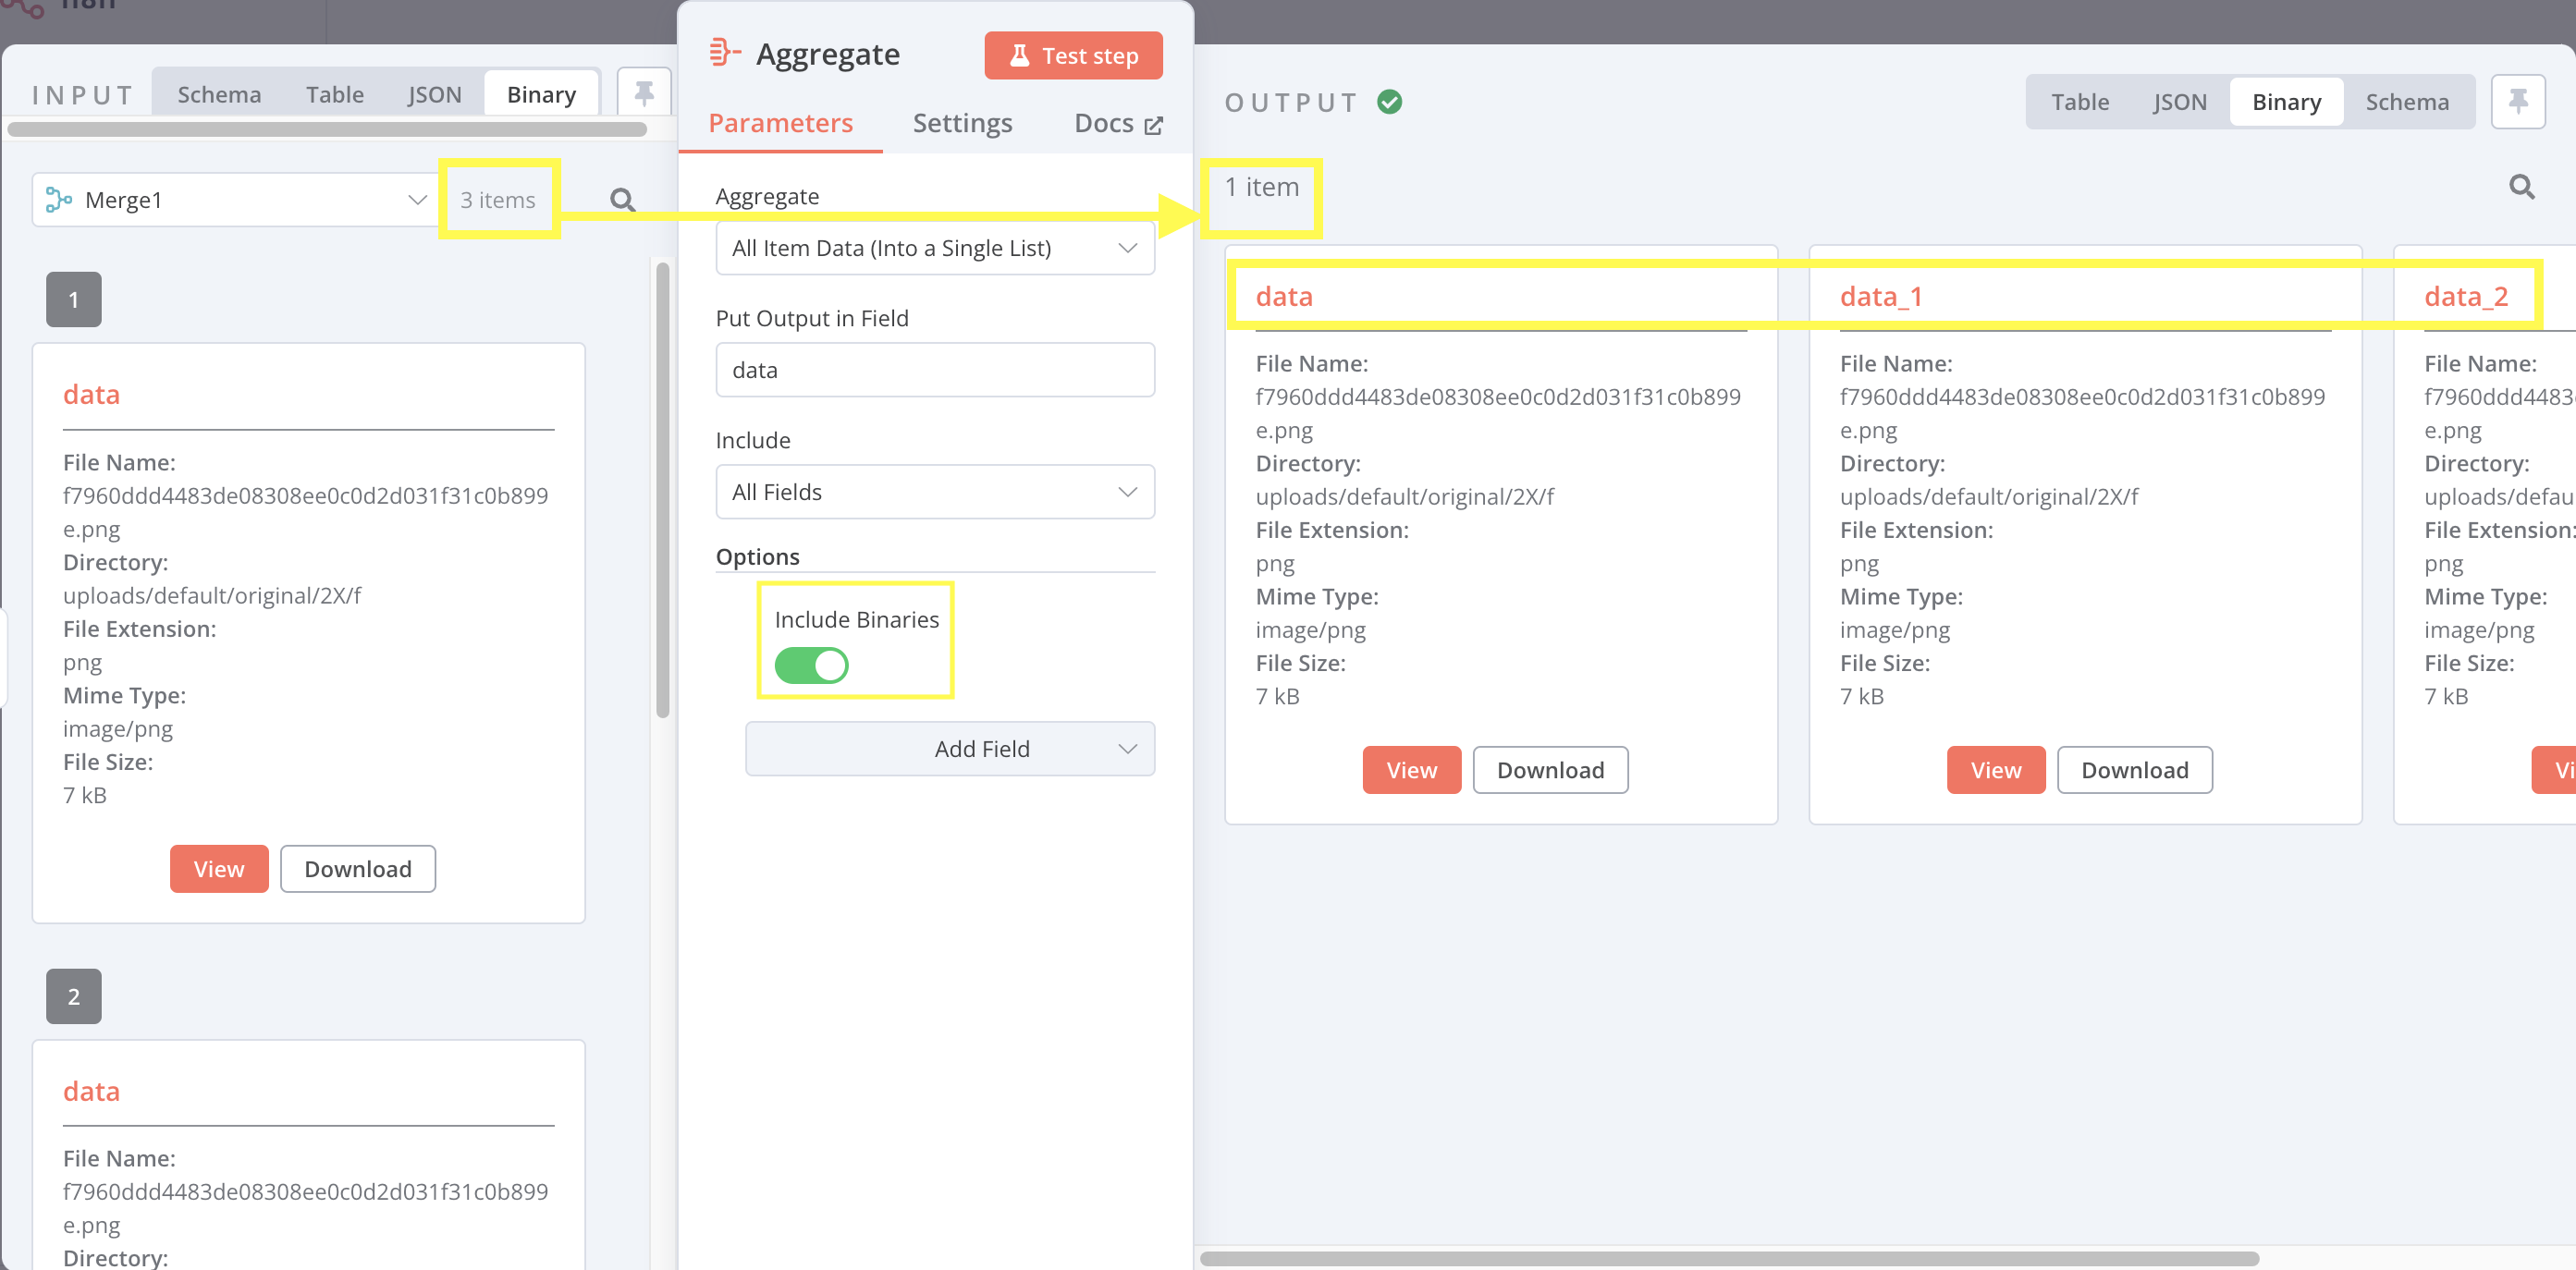Click the 'Include Binaries' label
The height and width of the screenshot is (1270, 2576).
[856, 620]
